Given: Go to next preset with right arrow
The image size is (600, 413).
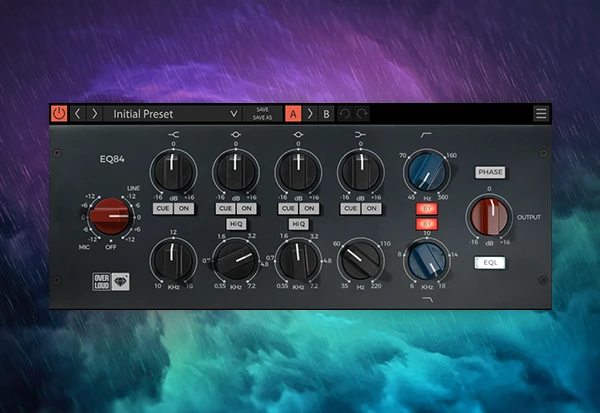Looking at the screenshot, I should point(94,114).
